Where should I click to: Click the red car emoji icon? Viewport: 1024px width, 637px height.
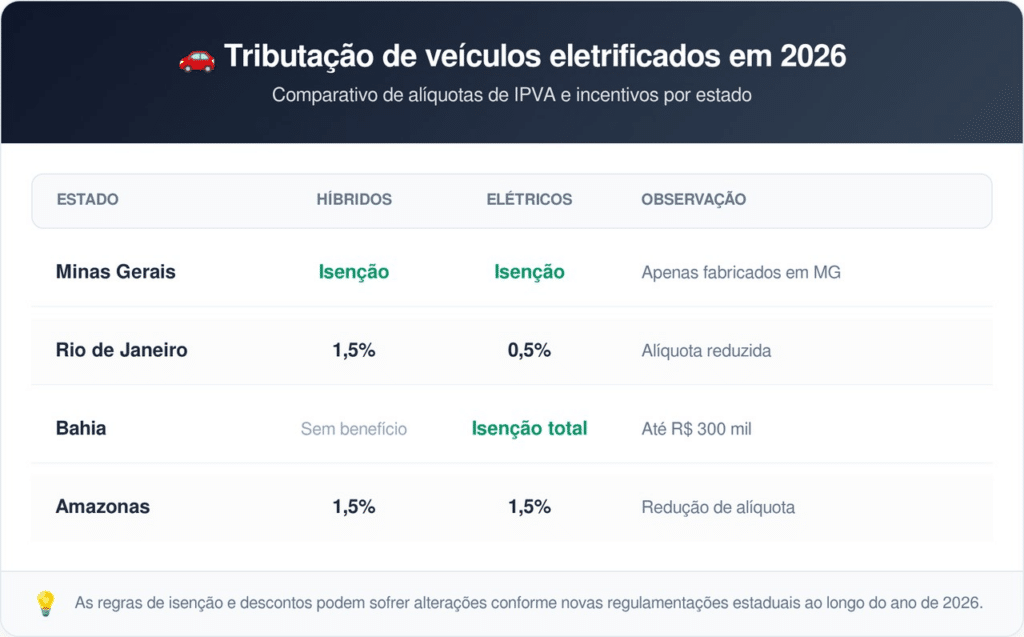pos(197,60)
